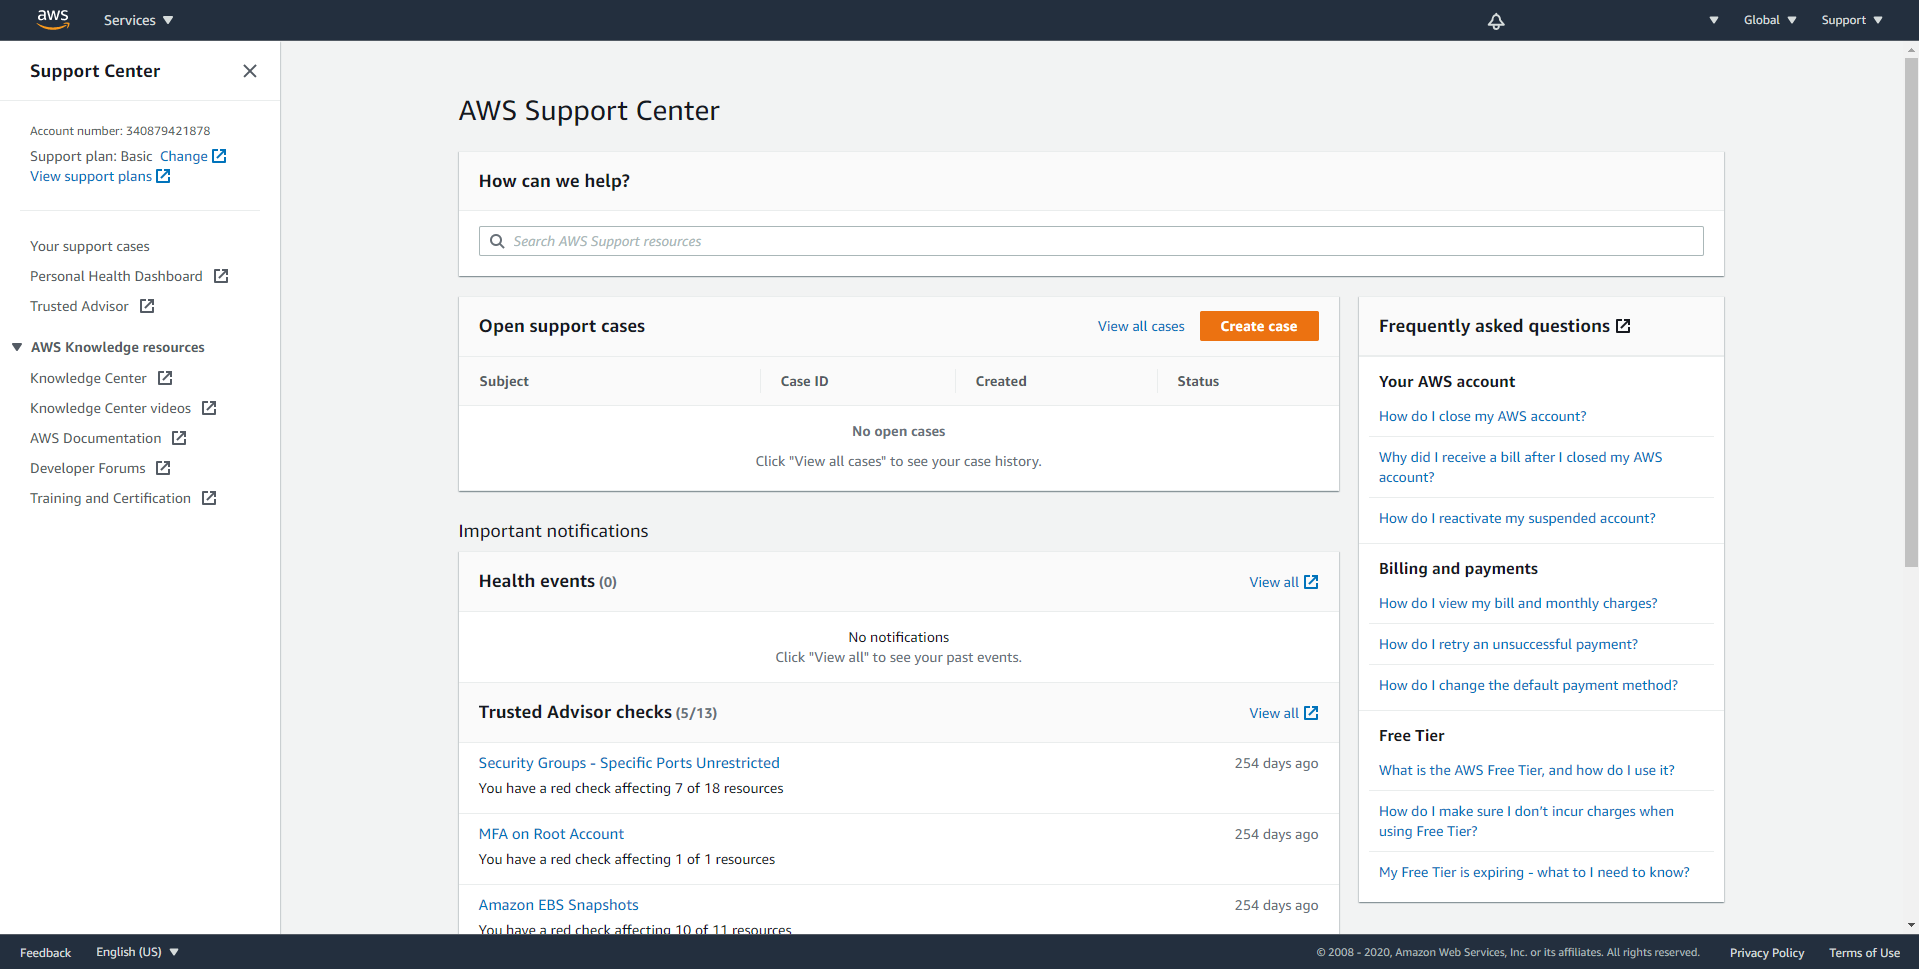
Task: Click the Case ID column header
Action: point(804,381)
